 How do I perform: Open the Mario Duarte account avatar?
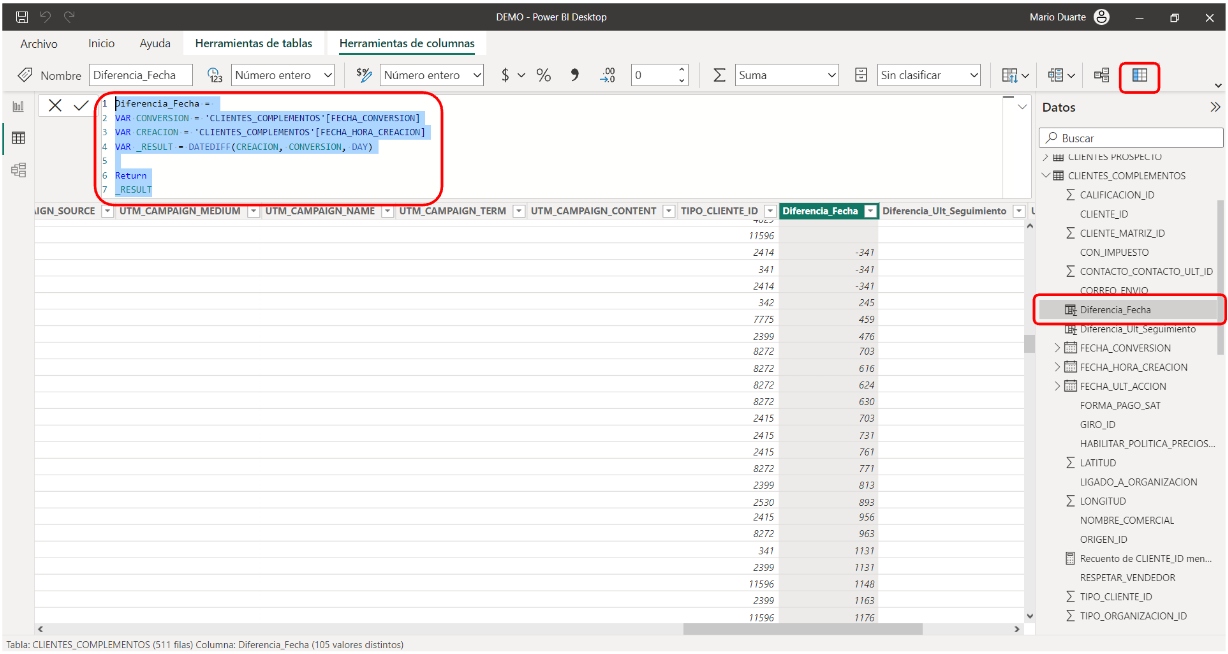click(1102, 17)
